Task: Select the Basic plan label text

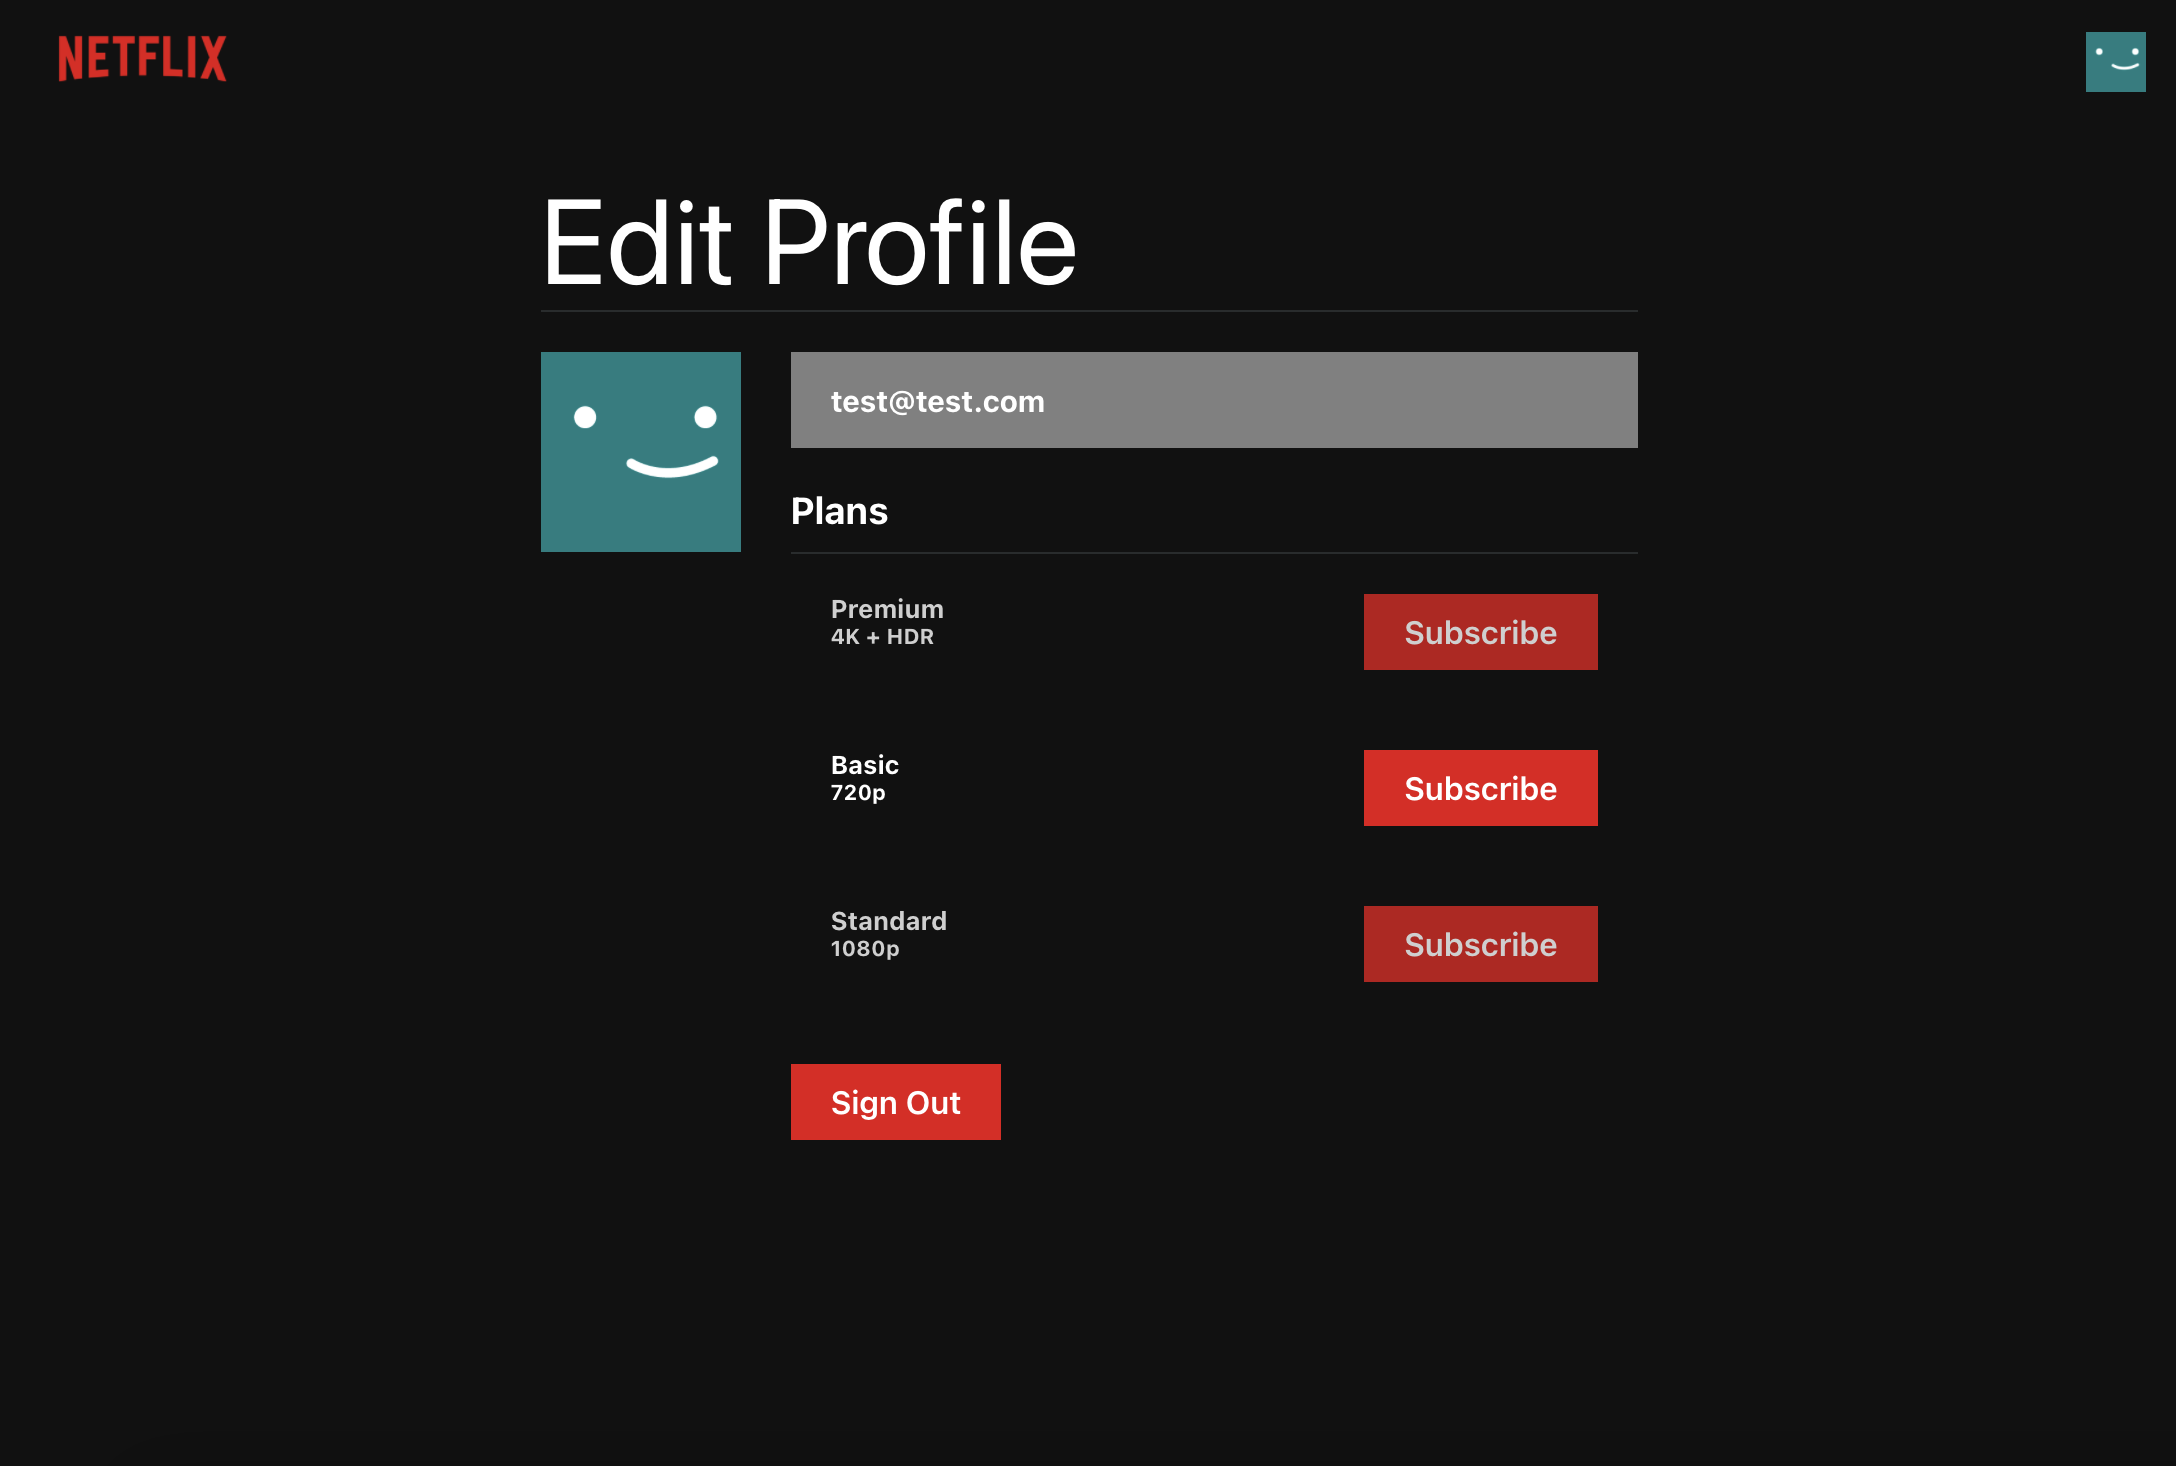Action: tap(864, 764)
